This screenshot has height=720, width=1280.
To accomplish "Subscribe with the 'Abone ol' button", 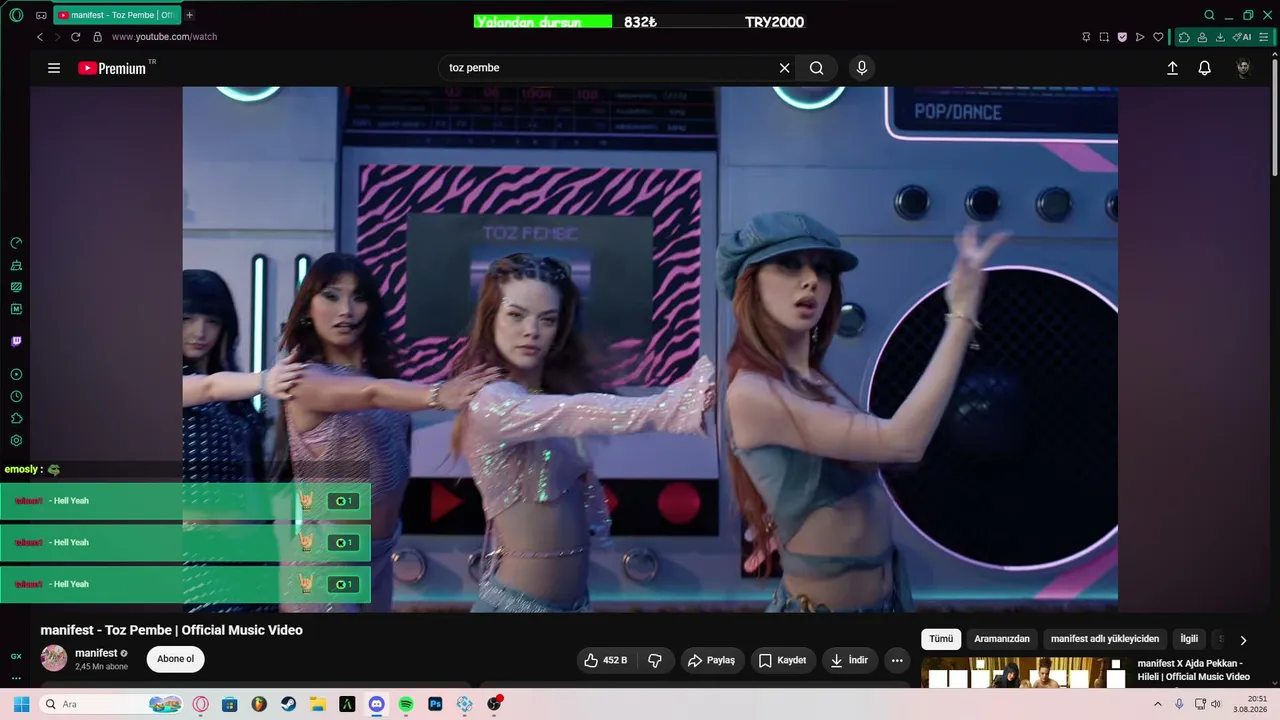I will pos(176,659).
